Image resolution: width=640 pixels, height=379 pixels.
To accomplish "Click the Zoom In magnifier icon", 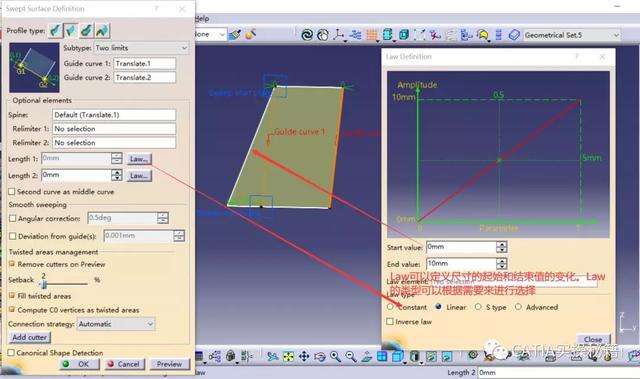I will pyautogui.click(x=335, y=357).
